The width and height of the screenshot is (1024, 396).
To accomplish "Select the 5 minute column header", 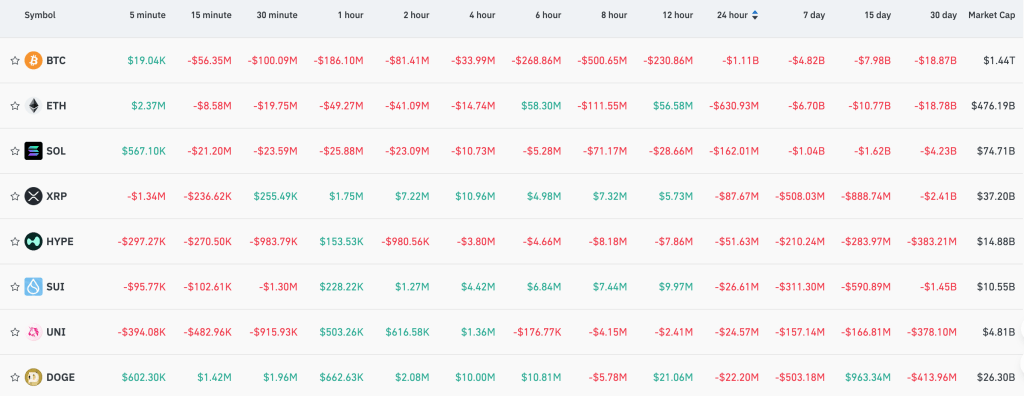I will (148, 15).
